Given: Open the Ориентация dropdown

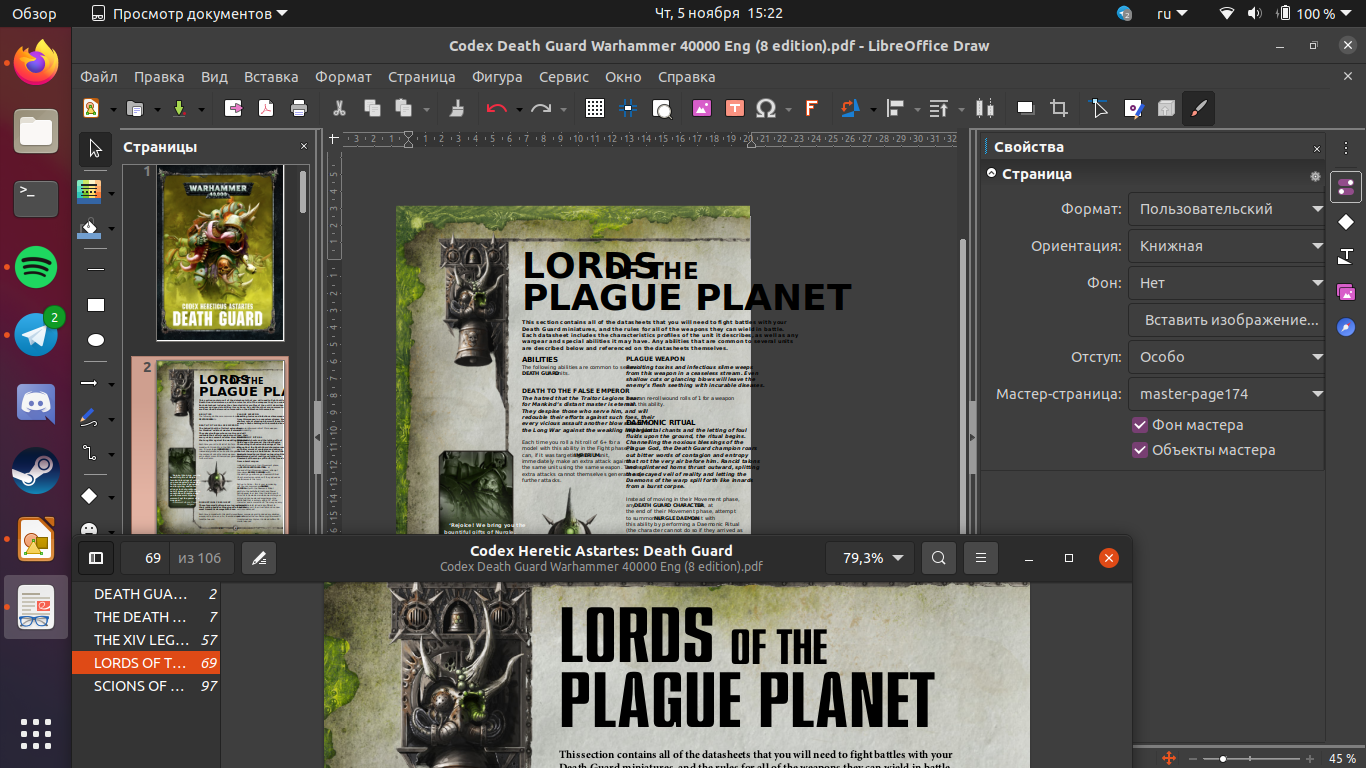Looking at the screenshot, I should [x=1226, y=246].
